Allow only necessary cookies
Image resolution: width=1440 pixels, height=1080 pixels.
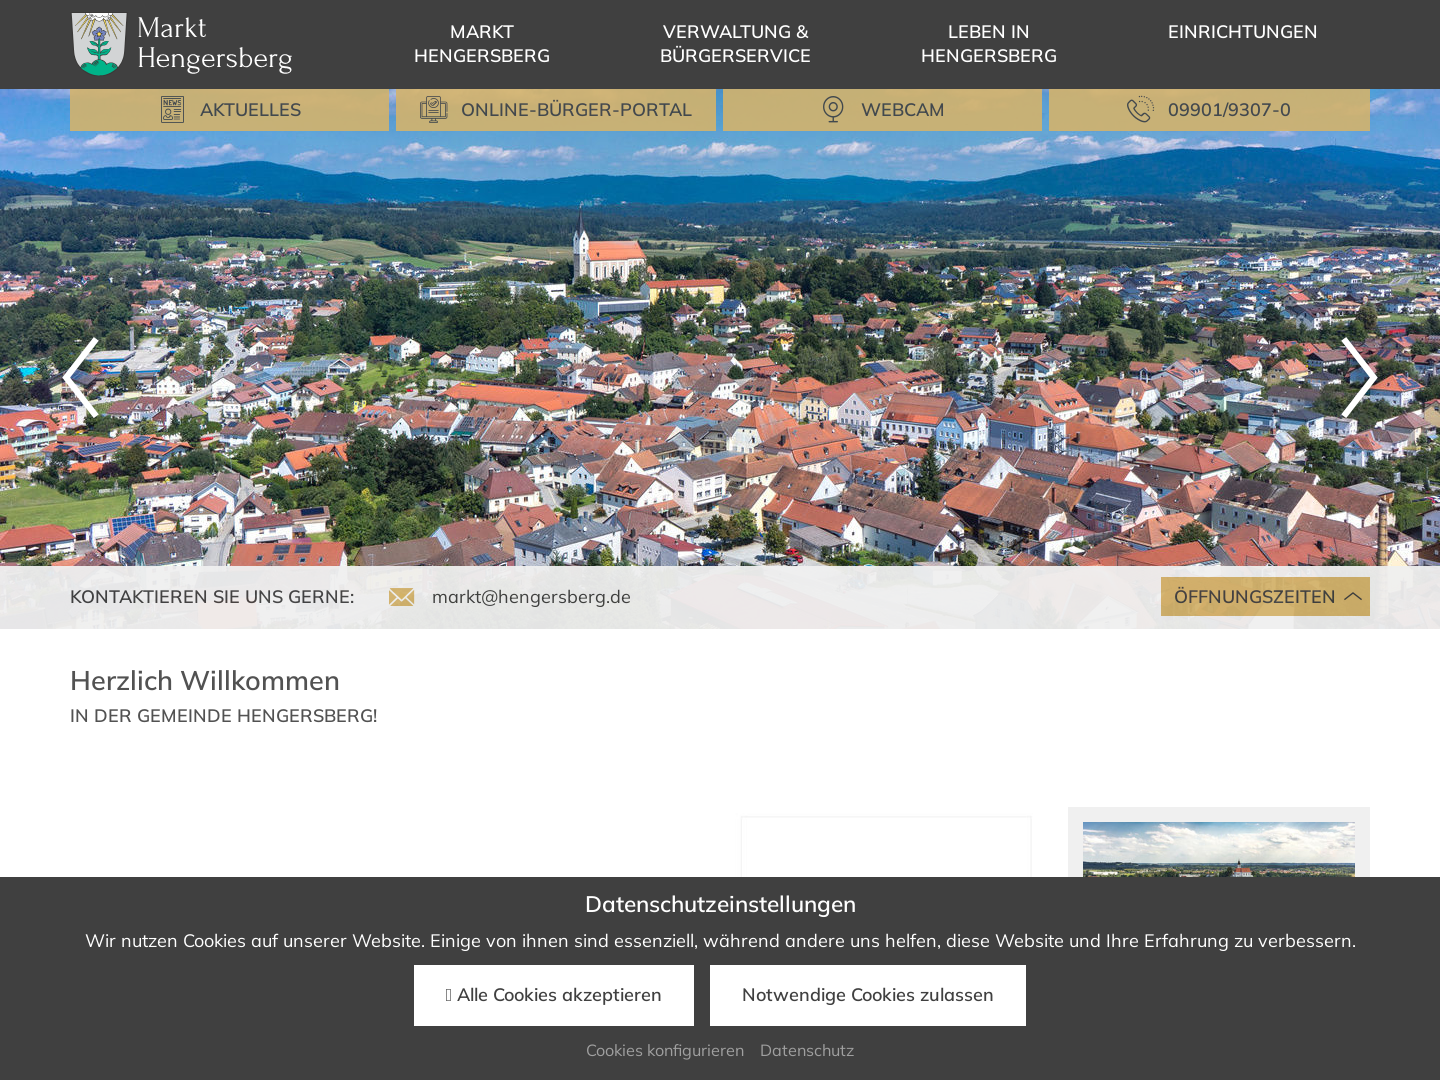[868, 995]
